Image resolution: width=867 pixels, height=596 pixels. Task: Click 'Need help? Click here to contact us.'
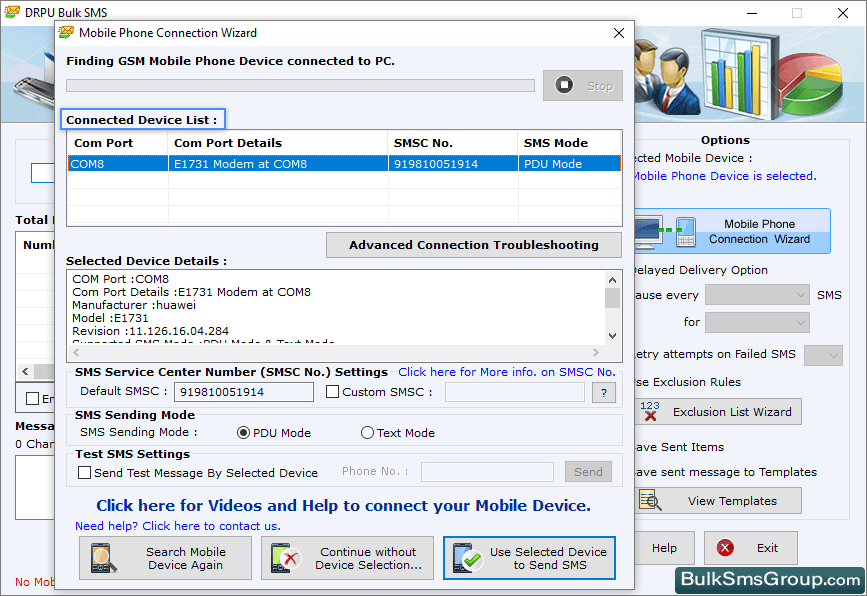click(177, 526)
